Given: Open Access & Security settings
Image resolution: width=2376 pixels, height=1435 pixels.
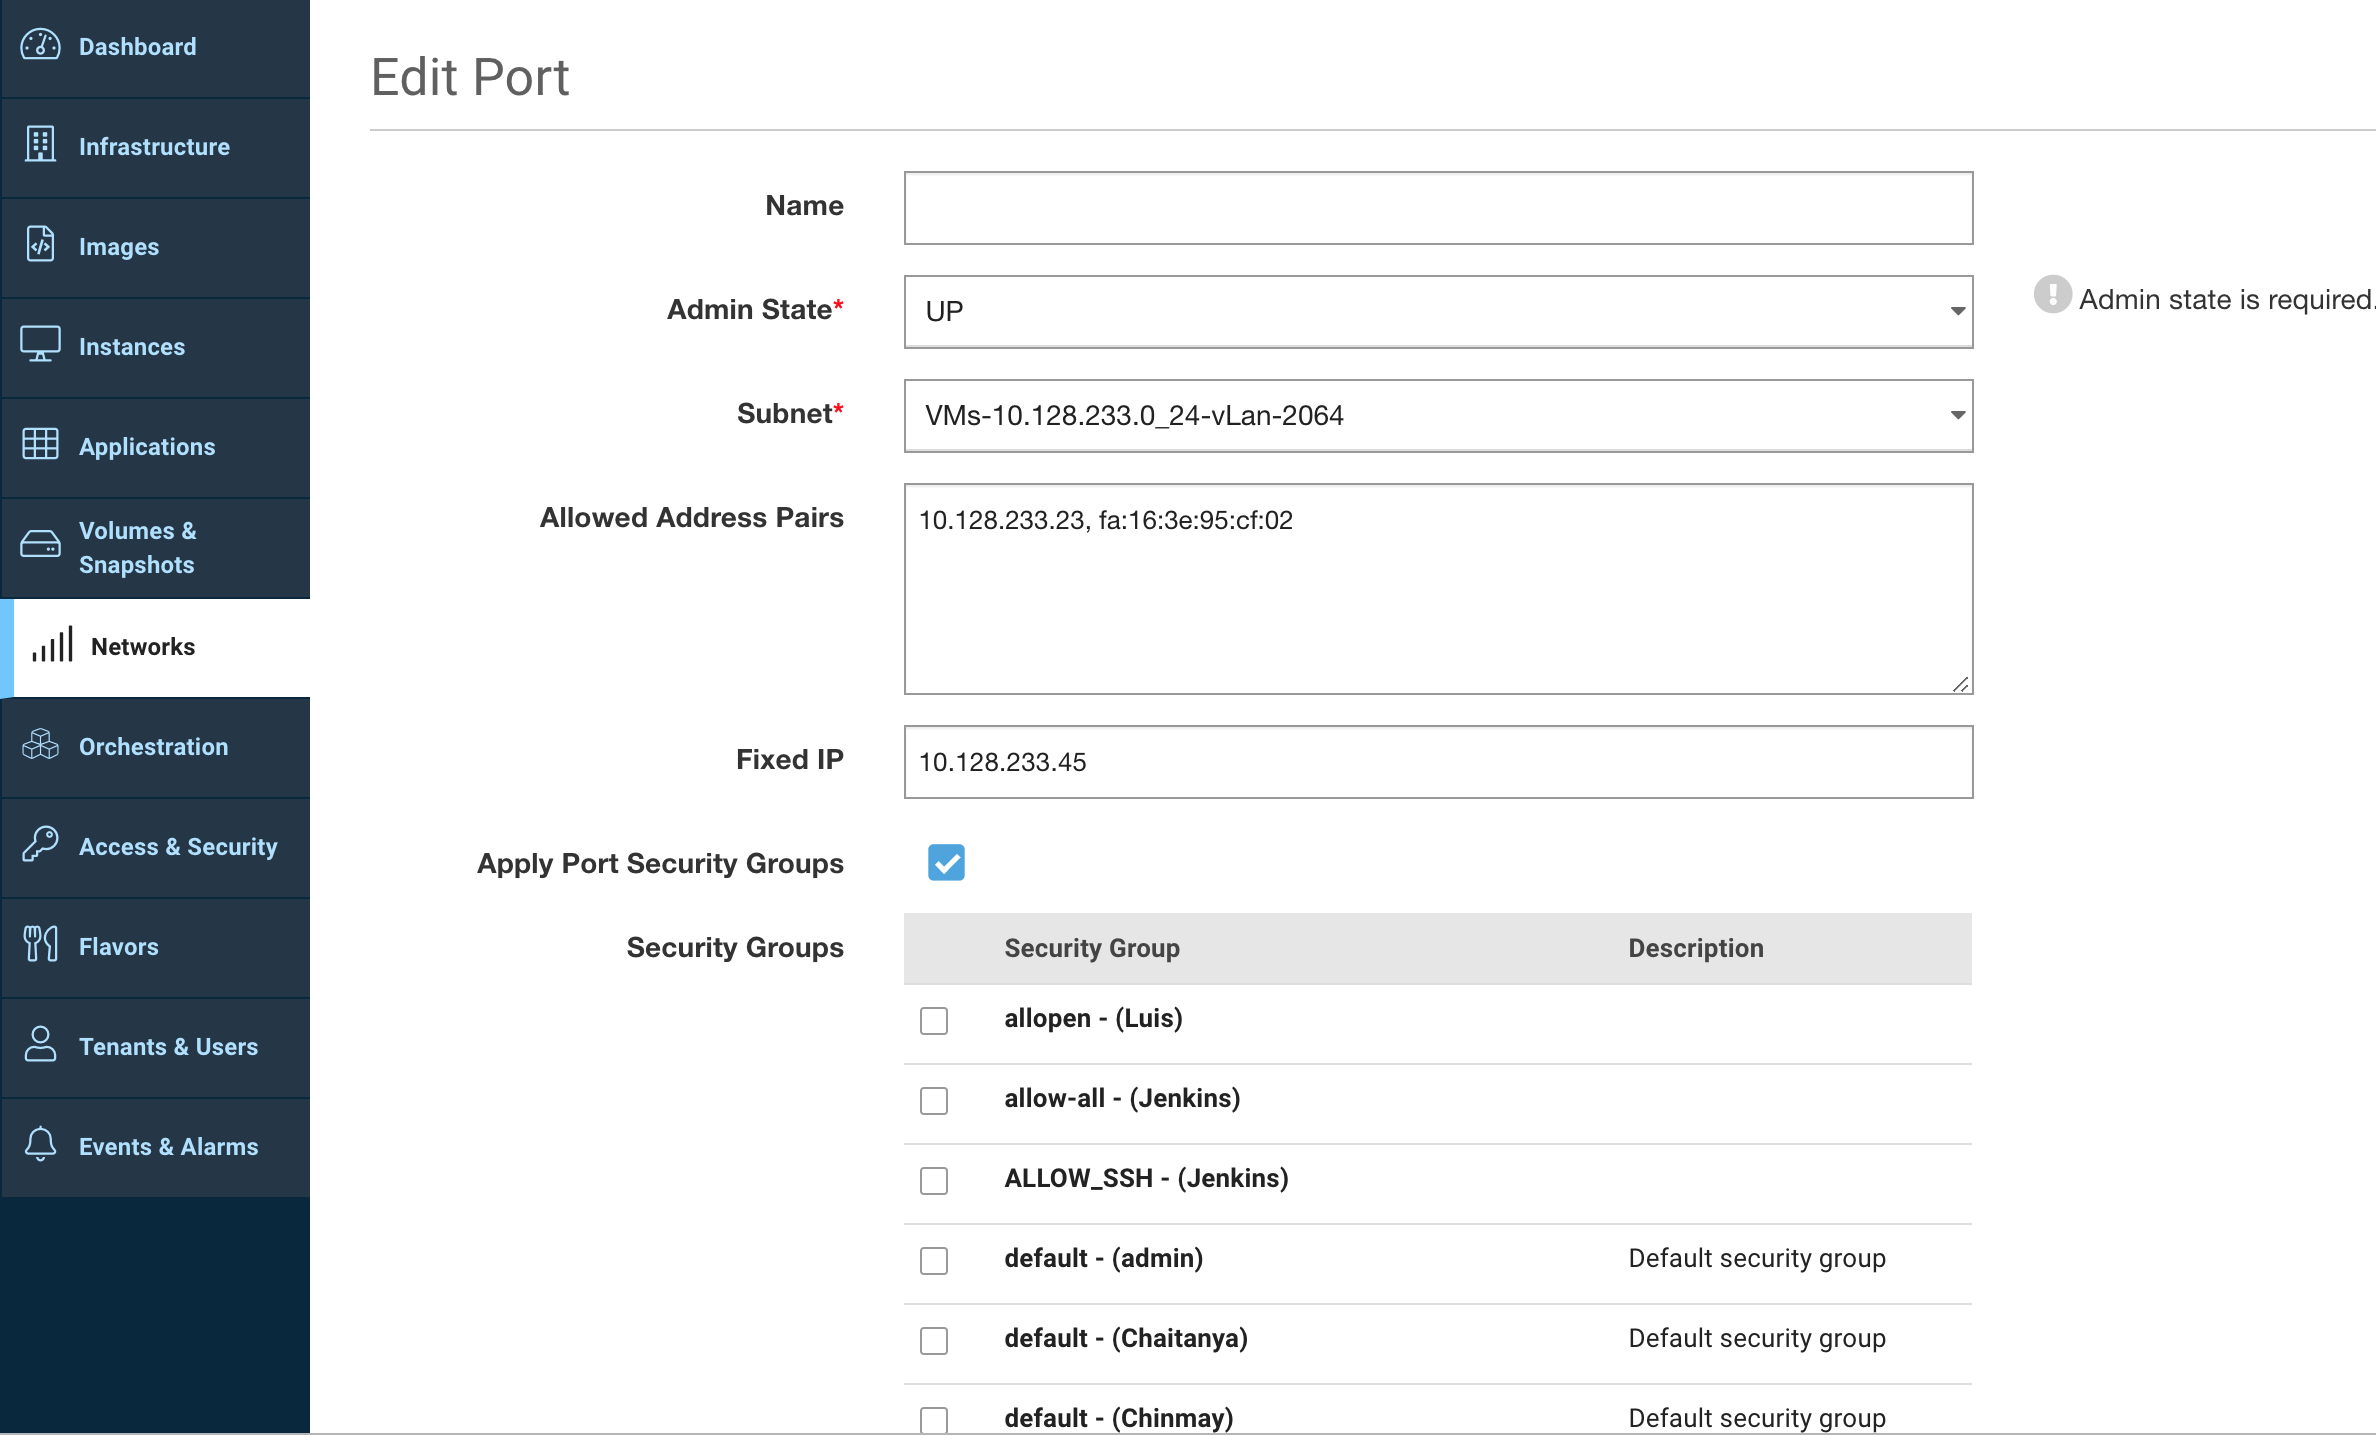Looking at the screenshot, I should (156, 847).
